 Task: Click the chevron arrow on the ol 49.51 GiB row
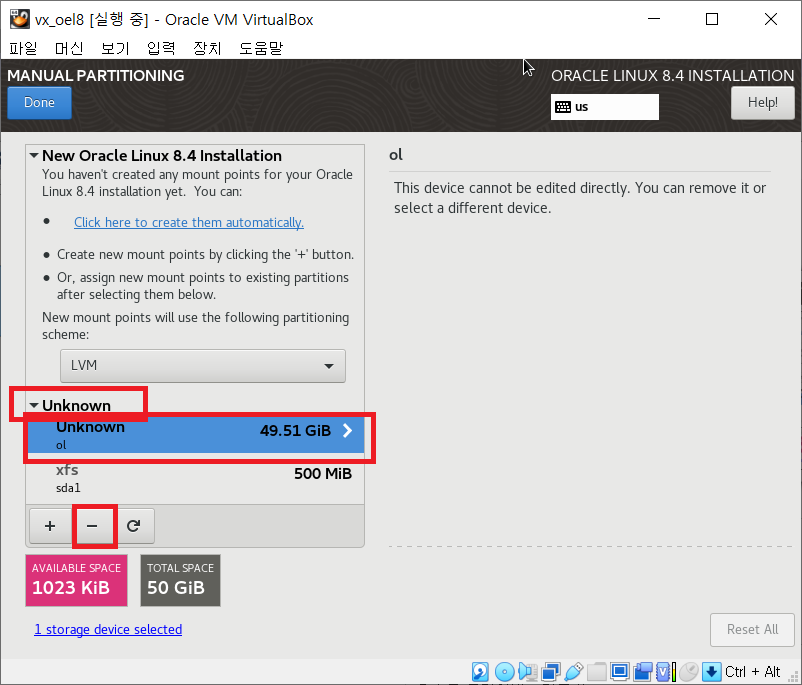point(348,430)
